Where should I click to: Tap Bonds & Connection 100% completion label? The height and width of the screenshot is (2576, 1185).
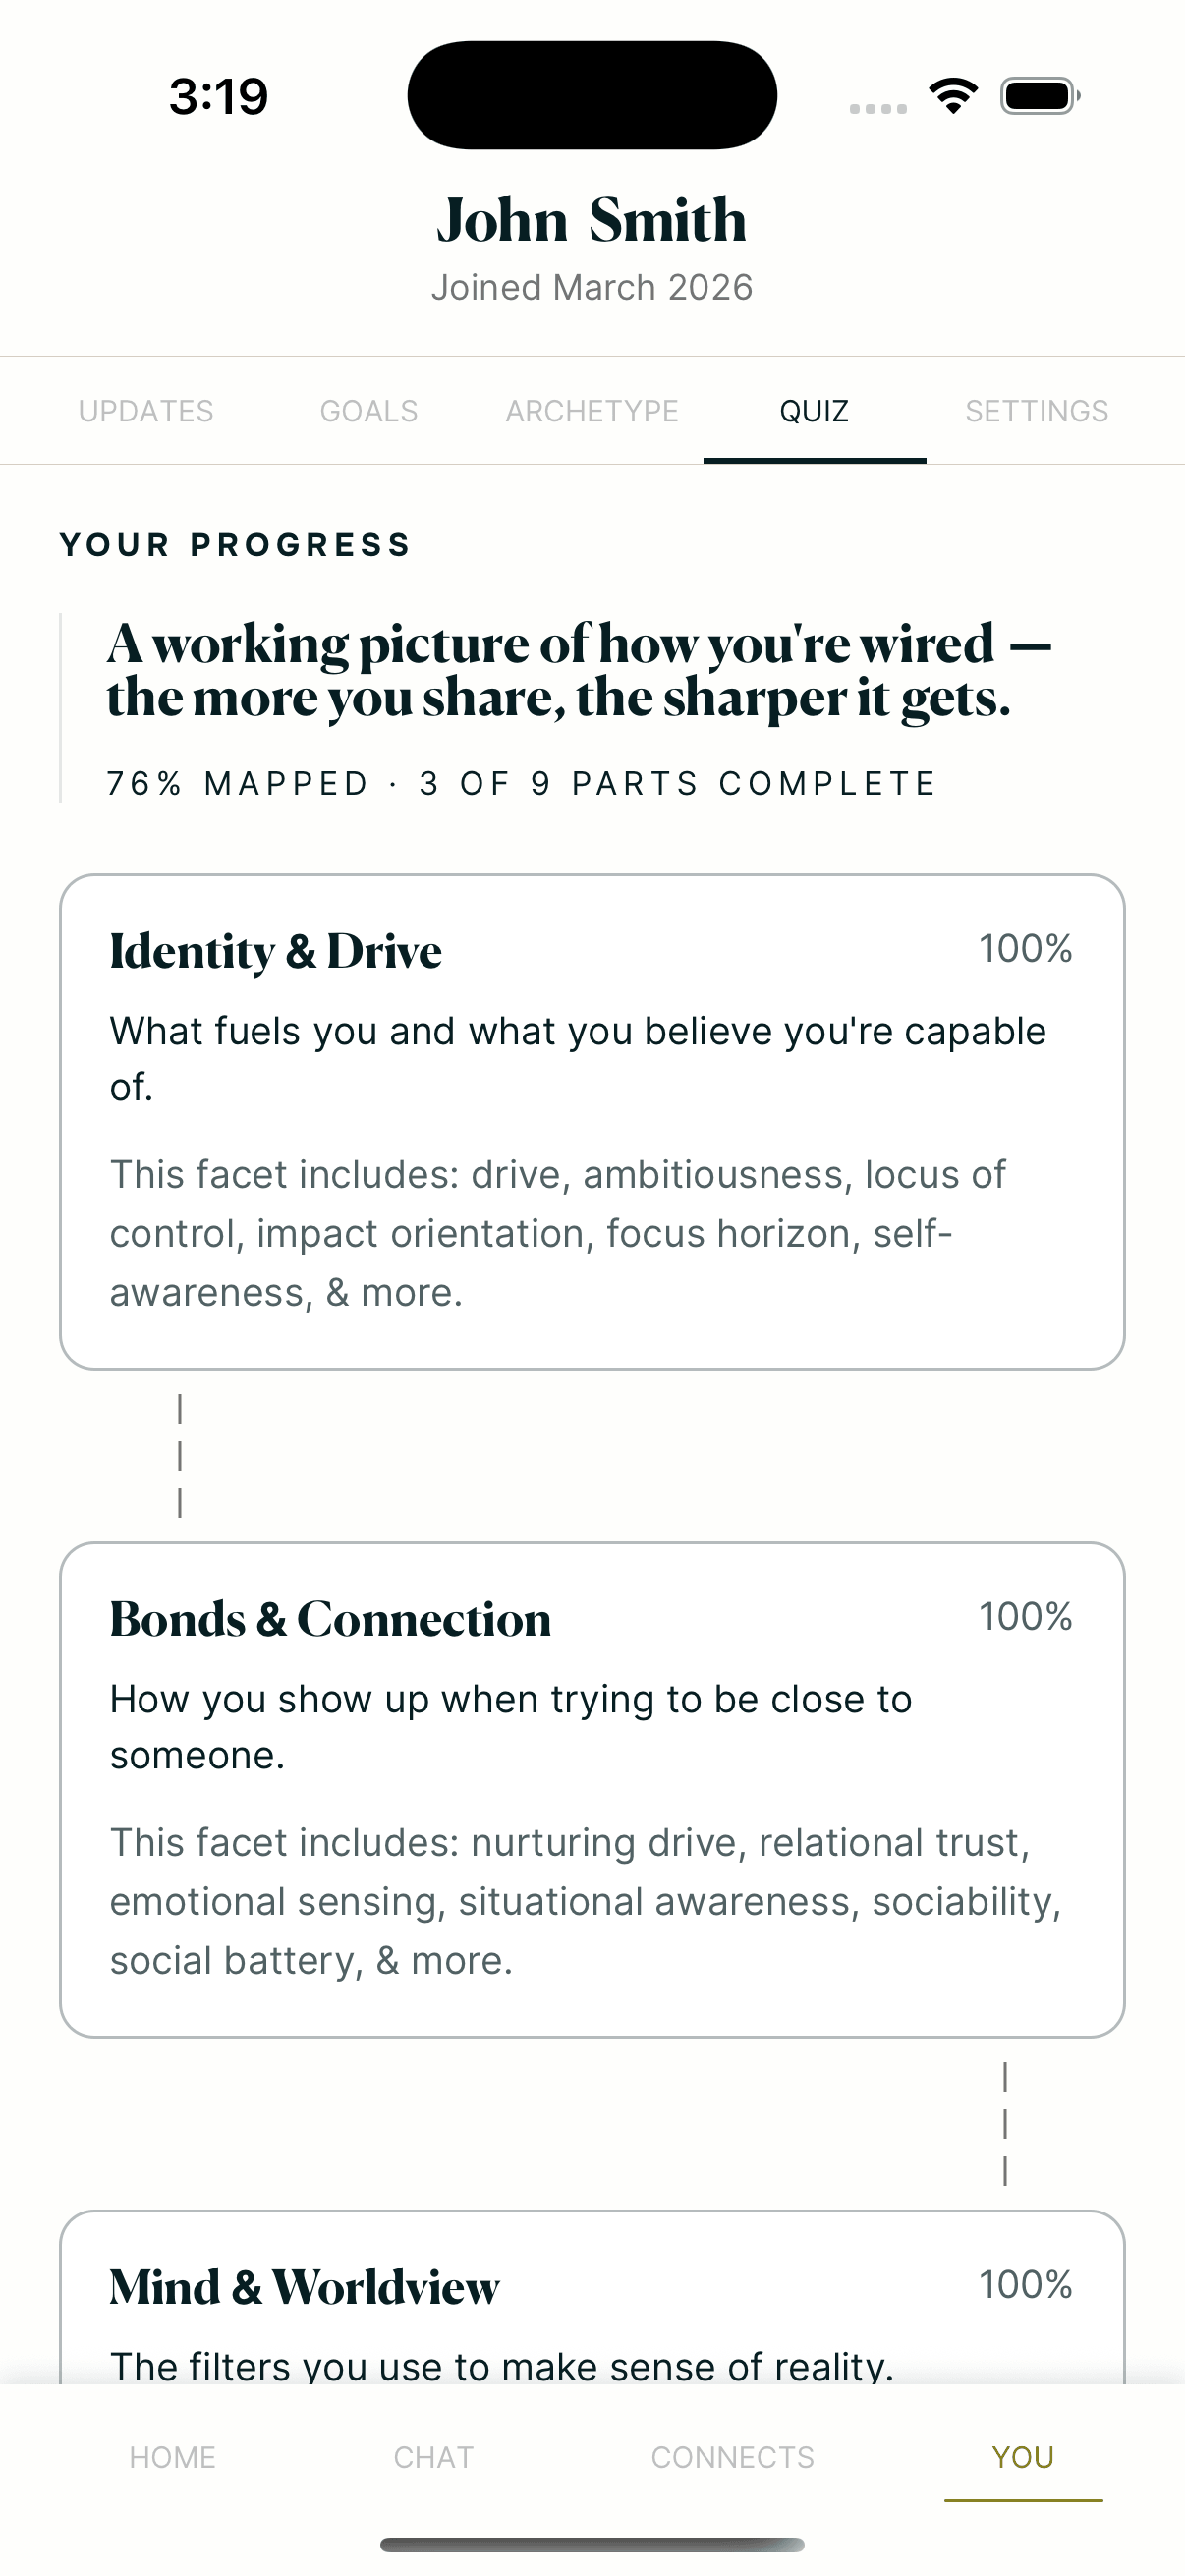pos(1025,1617)
